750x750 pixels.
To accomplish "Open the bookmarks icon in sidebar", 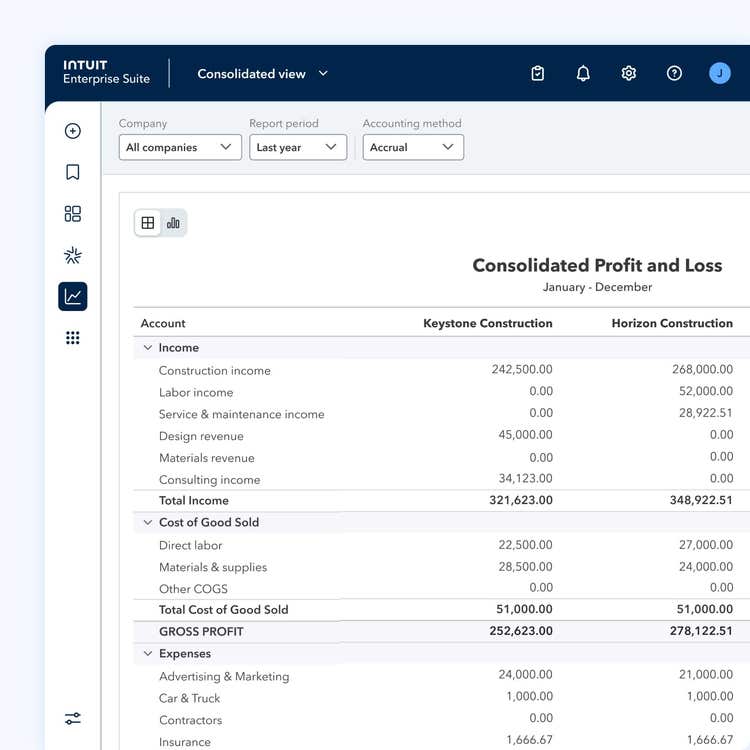I will click(73, 172).
